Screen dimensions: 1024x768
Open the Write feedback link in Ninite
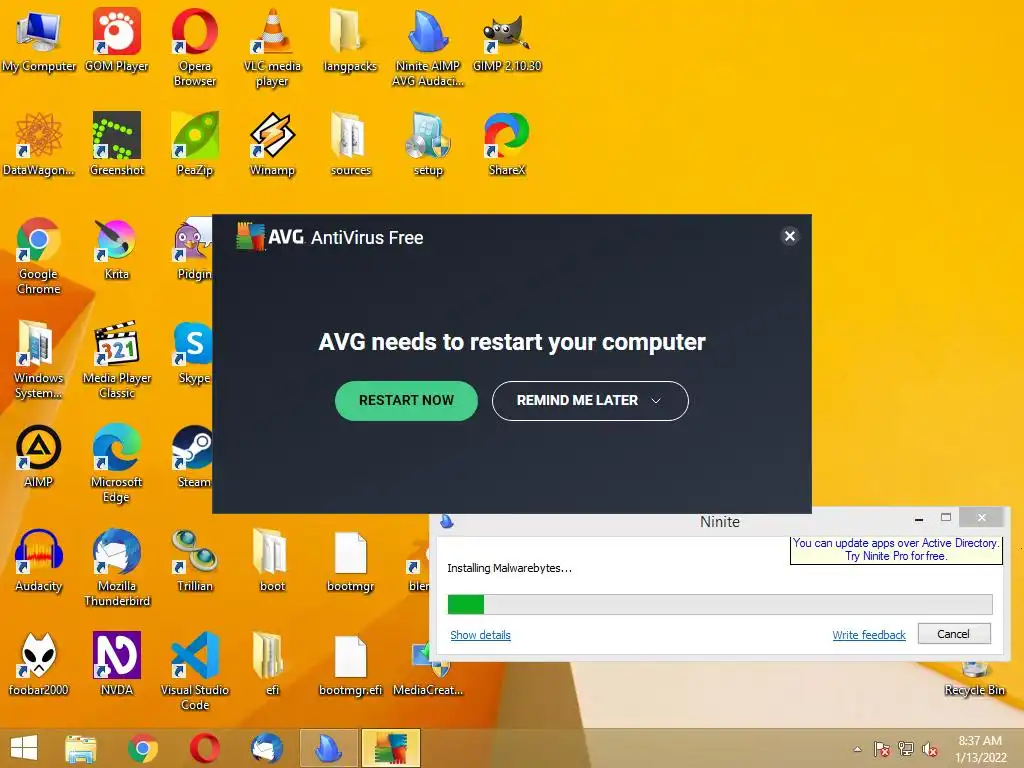tap(869, 635)
